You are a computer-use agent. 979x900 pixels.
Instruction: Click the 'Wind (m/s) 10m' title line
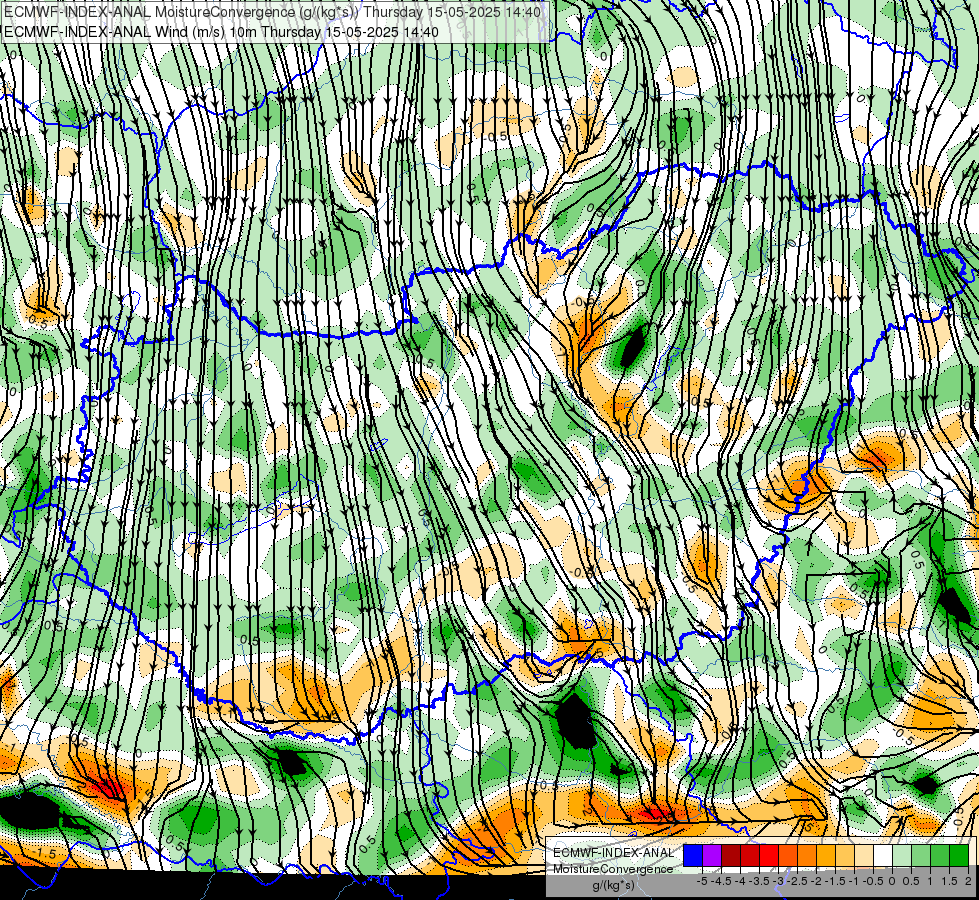coord(221,31)
